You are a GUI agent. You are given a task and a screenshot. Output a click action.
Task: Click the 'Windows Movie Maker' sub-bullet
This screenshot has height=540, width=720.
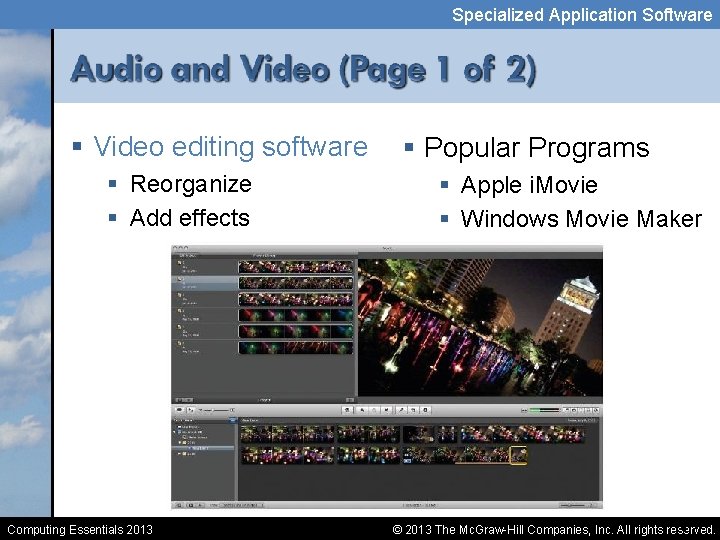click(x=581, y=219)
